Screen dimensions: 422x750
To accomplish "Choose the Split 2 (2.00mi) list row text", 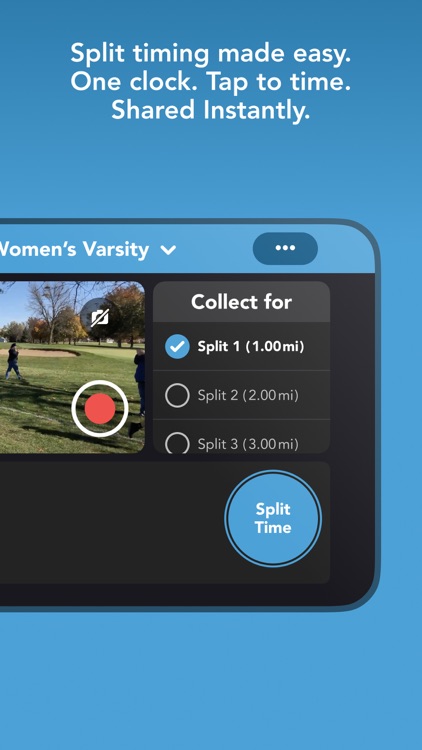I will 248,396.
